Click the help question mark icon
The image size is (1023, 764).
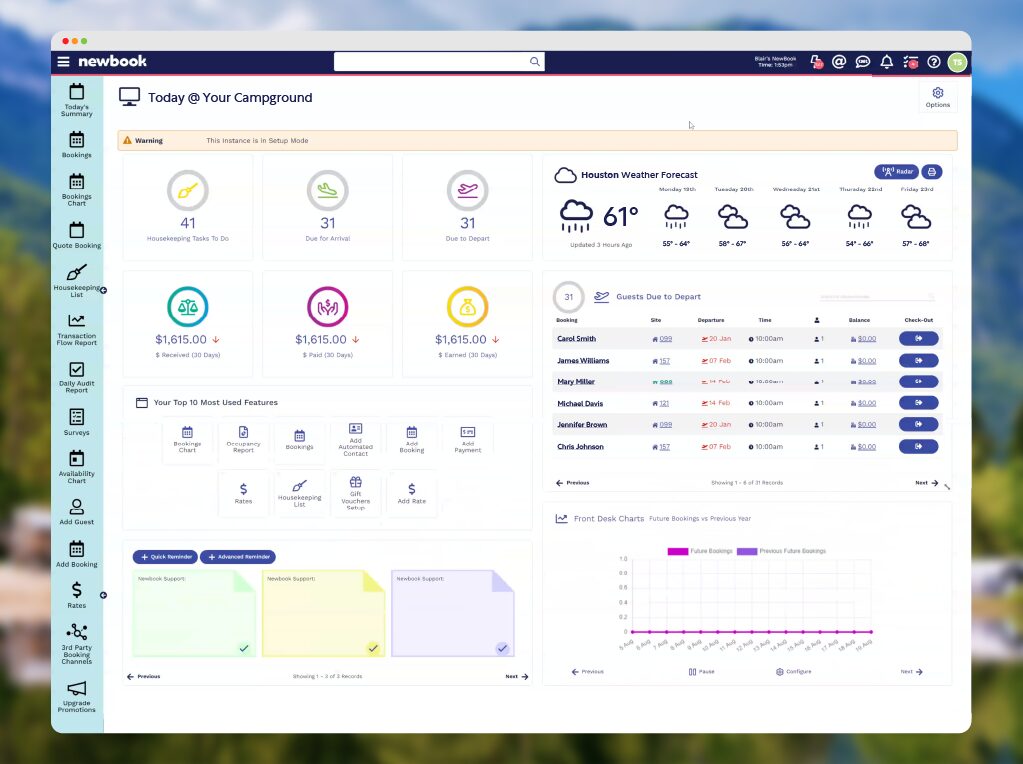933,62
